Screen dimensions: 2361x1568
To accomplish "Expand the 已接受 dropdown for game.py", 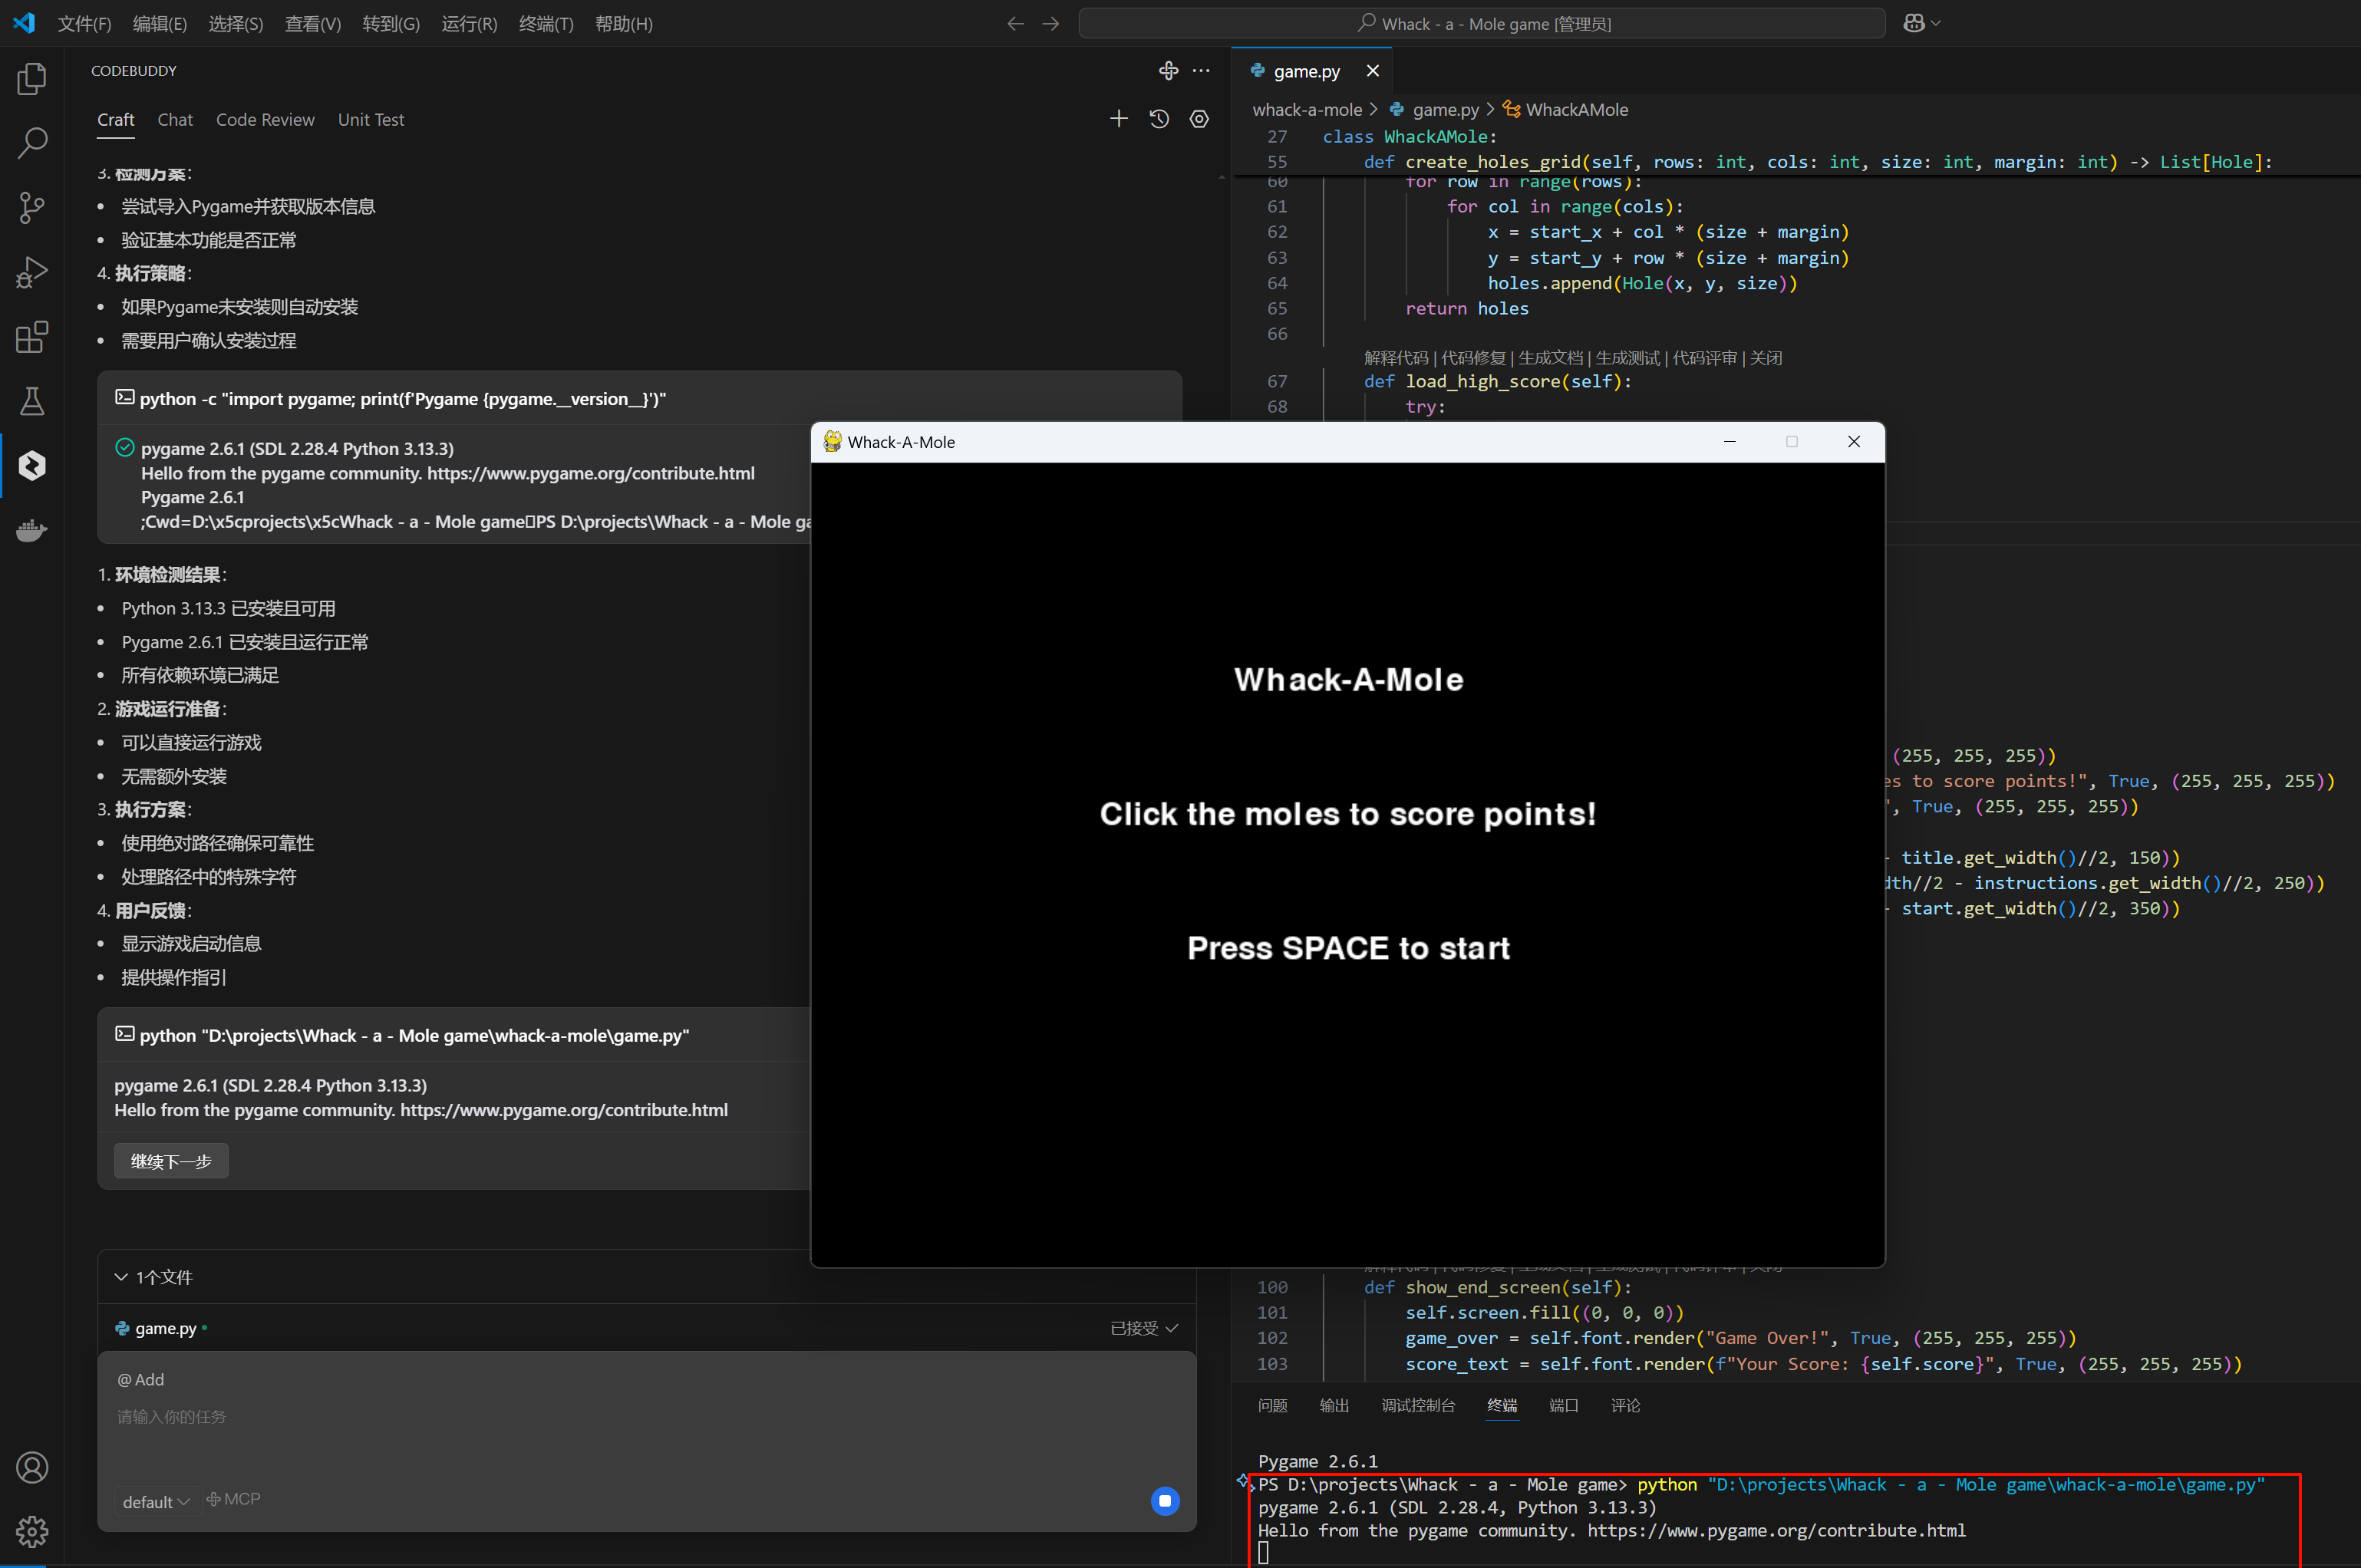I will pyautogui.click(x=1144, y=1328).
